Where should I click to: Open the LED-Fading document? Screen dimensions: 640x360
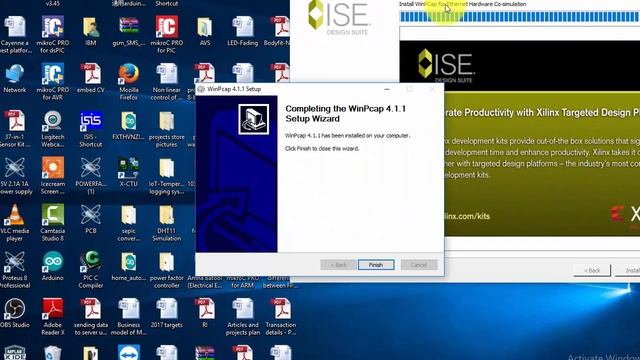[x=243, y=31]
